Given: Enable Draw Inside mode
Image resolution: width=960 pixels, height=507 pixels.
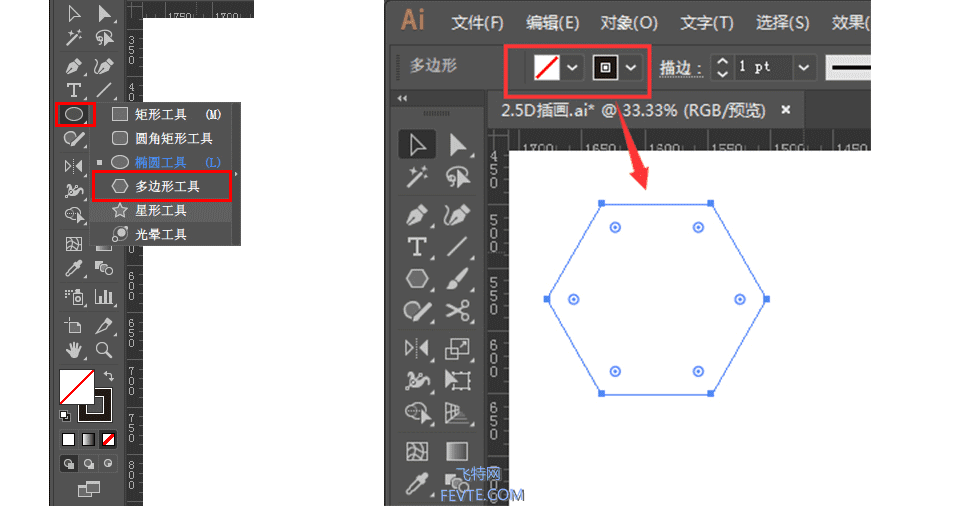Looking at the screenshot, I should 108,464.
